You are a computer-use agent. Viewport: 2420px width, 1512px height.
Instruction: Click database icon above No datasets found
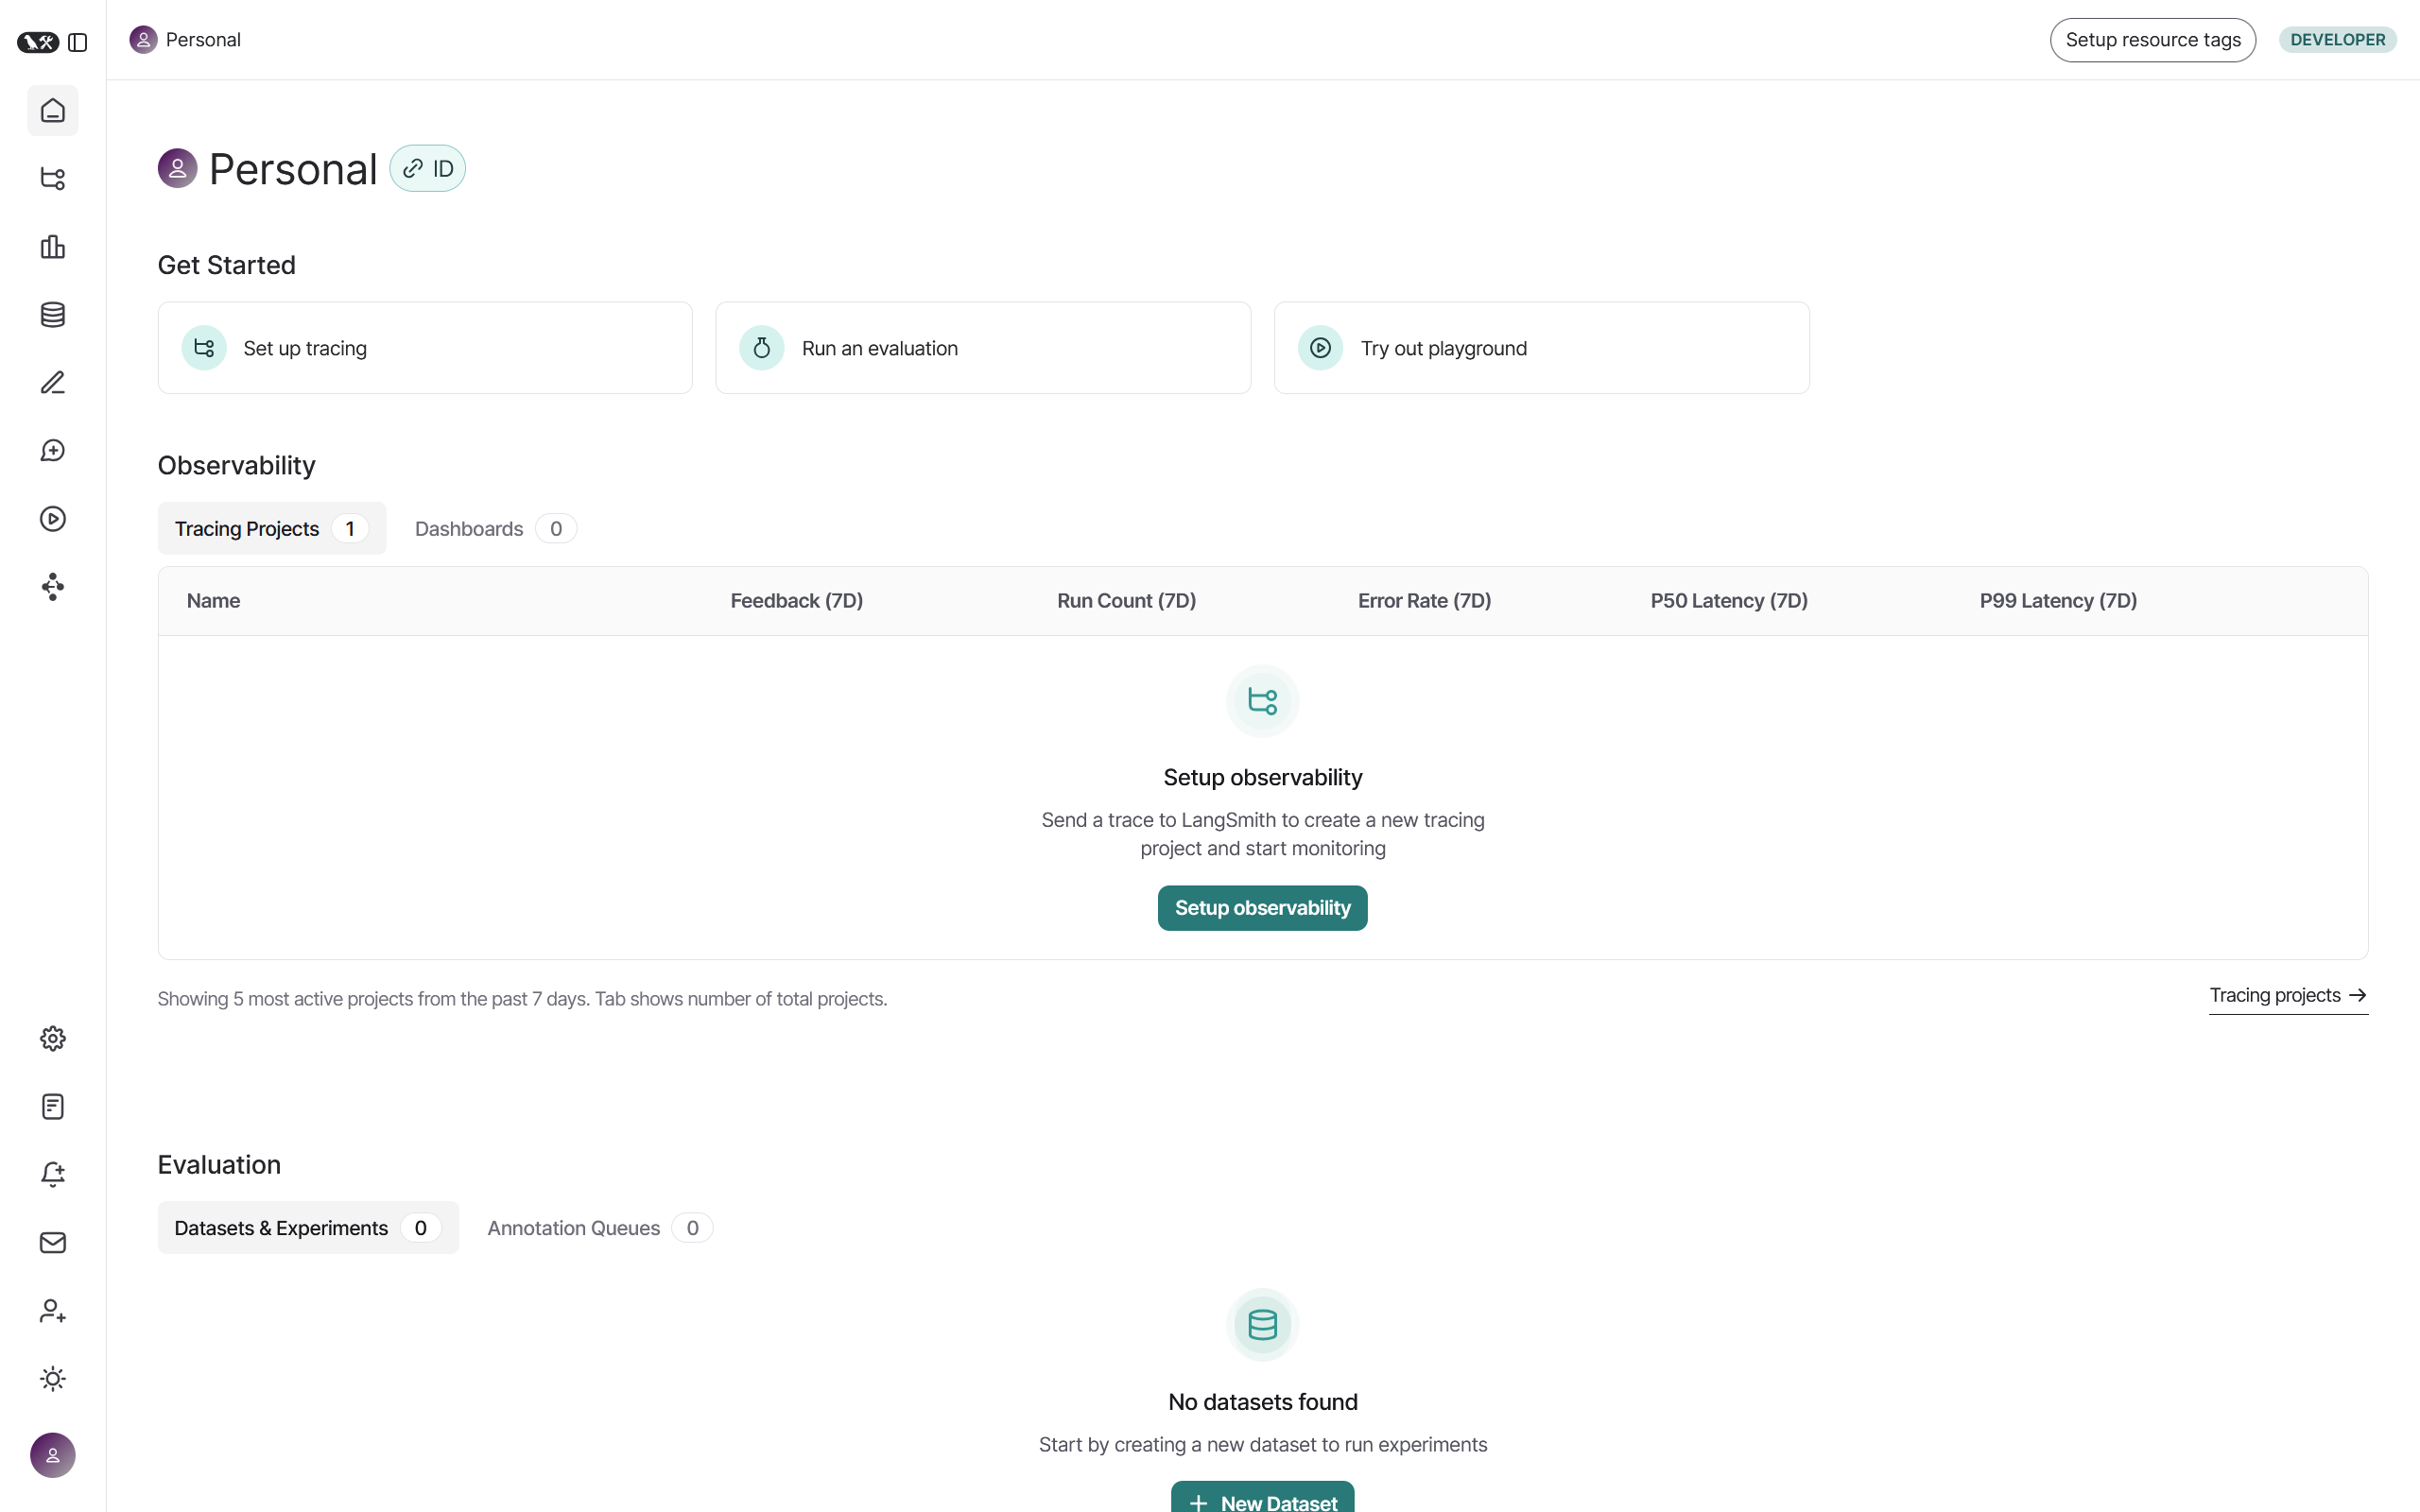tap(1263, 1325)
